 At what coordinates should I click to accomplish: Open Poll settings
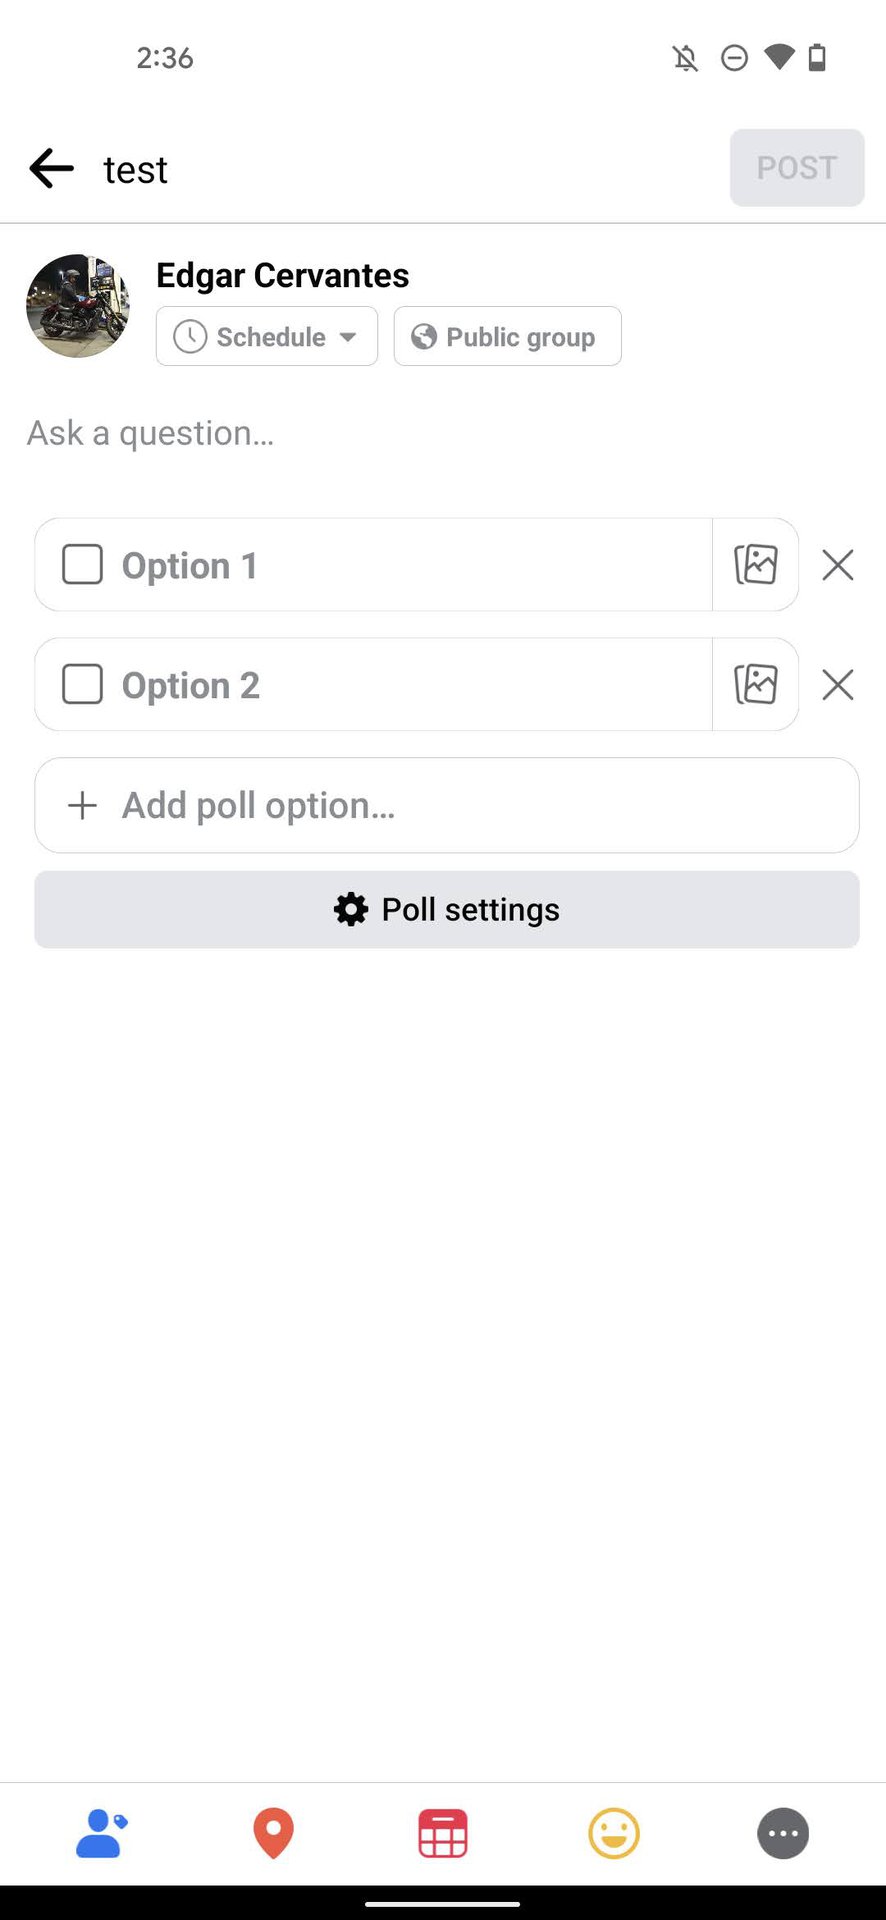pos(447,910)
